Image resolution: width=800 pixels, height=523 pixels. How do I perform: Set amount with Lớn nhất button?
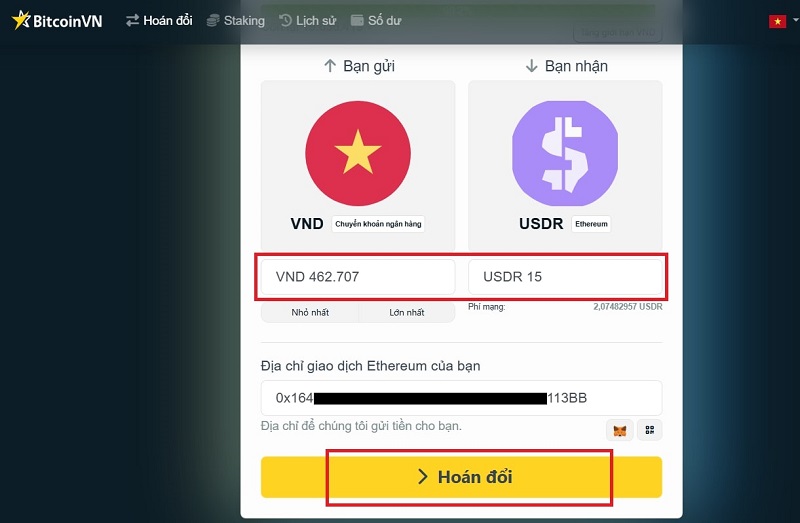[407, 312]
